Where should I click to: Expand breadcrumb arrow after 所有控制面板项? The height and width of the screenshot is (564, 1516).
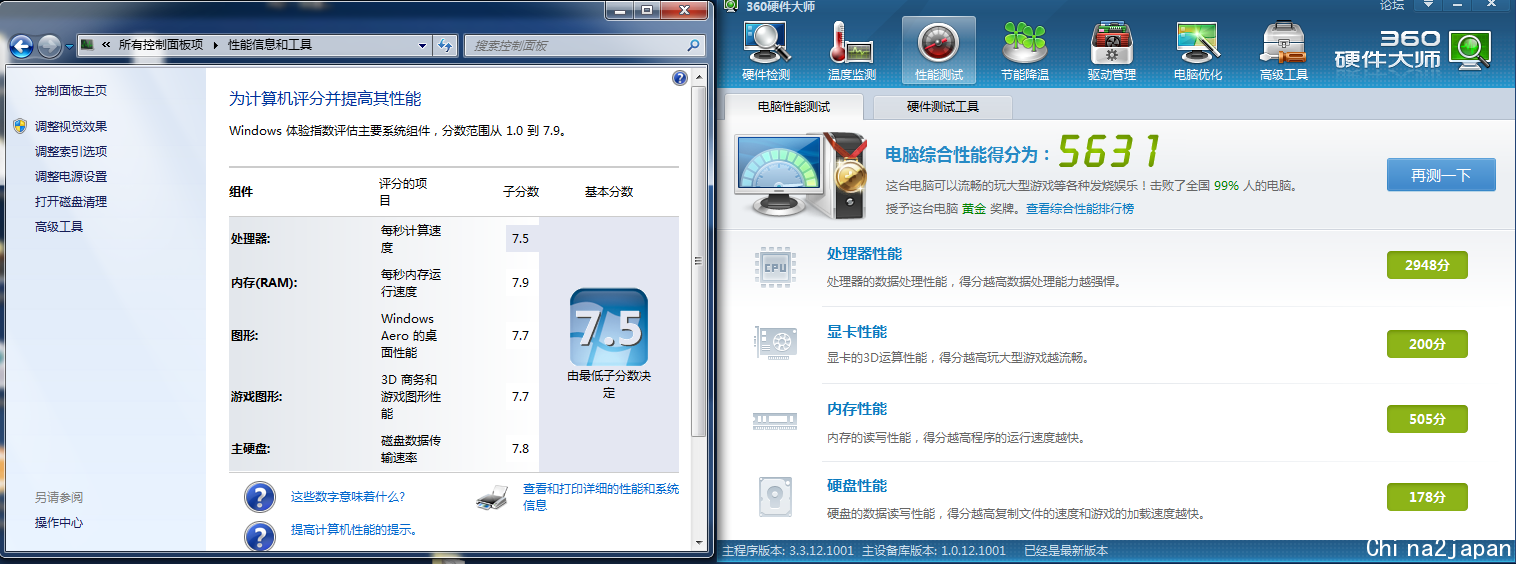(x=216, y=45)
